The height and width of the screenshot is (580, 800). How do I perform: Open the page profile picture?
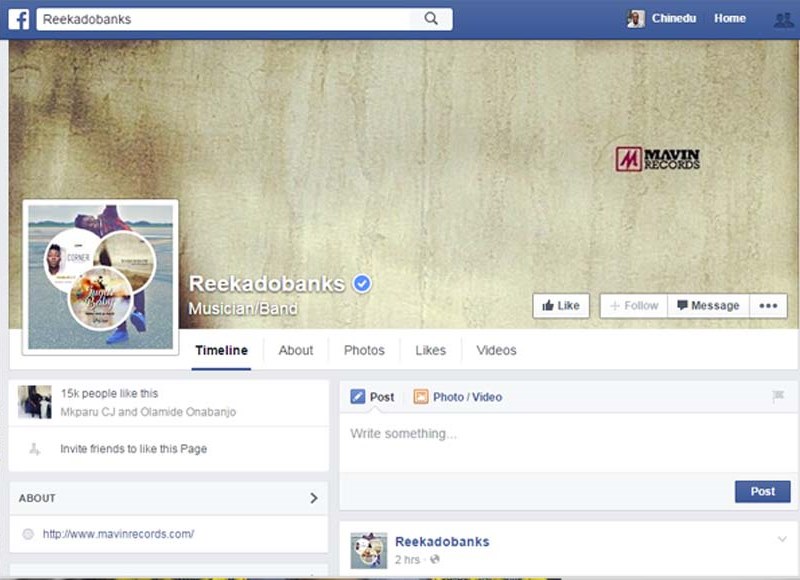coord(101,277)
